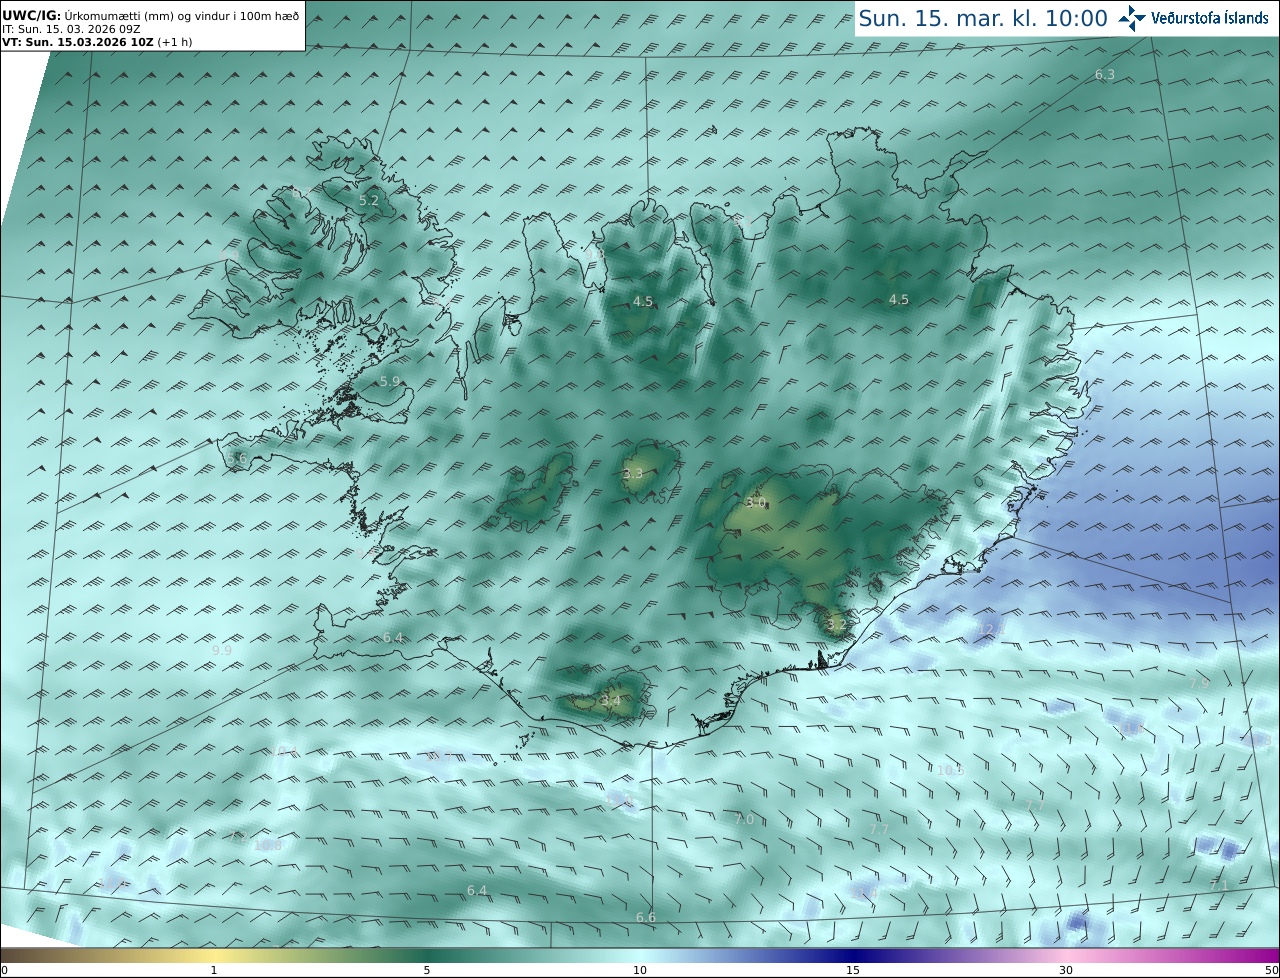Click the 1 tick on the color scale

214,970
